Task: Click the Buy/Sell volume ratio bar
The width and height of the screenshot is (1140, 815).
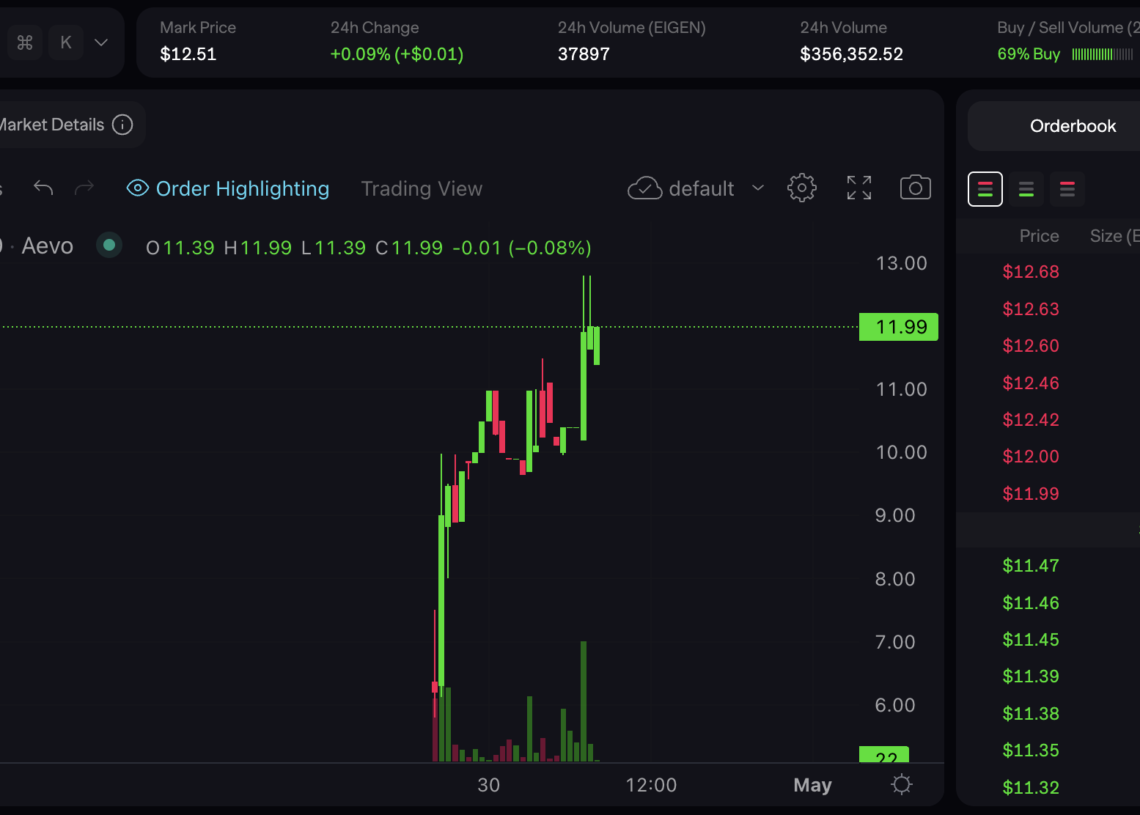Action: 1100,55
